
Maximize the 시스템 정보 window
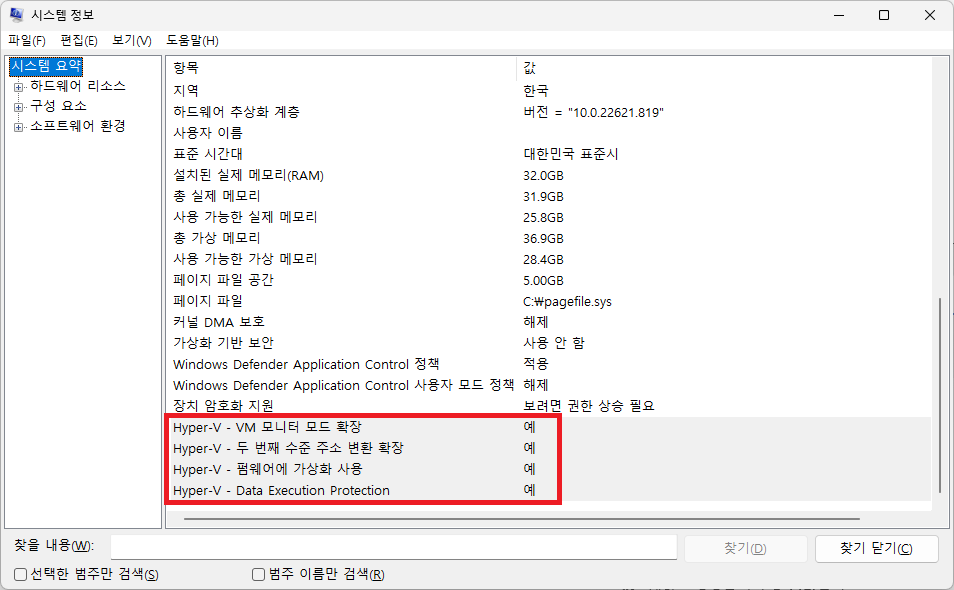(884, 15)
